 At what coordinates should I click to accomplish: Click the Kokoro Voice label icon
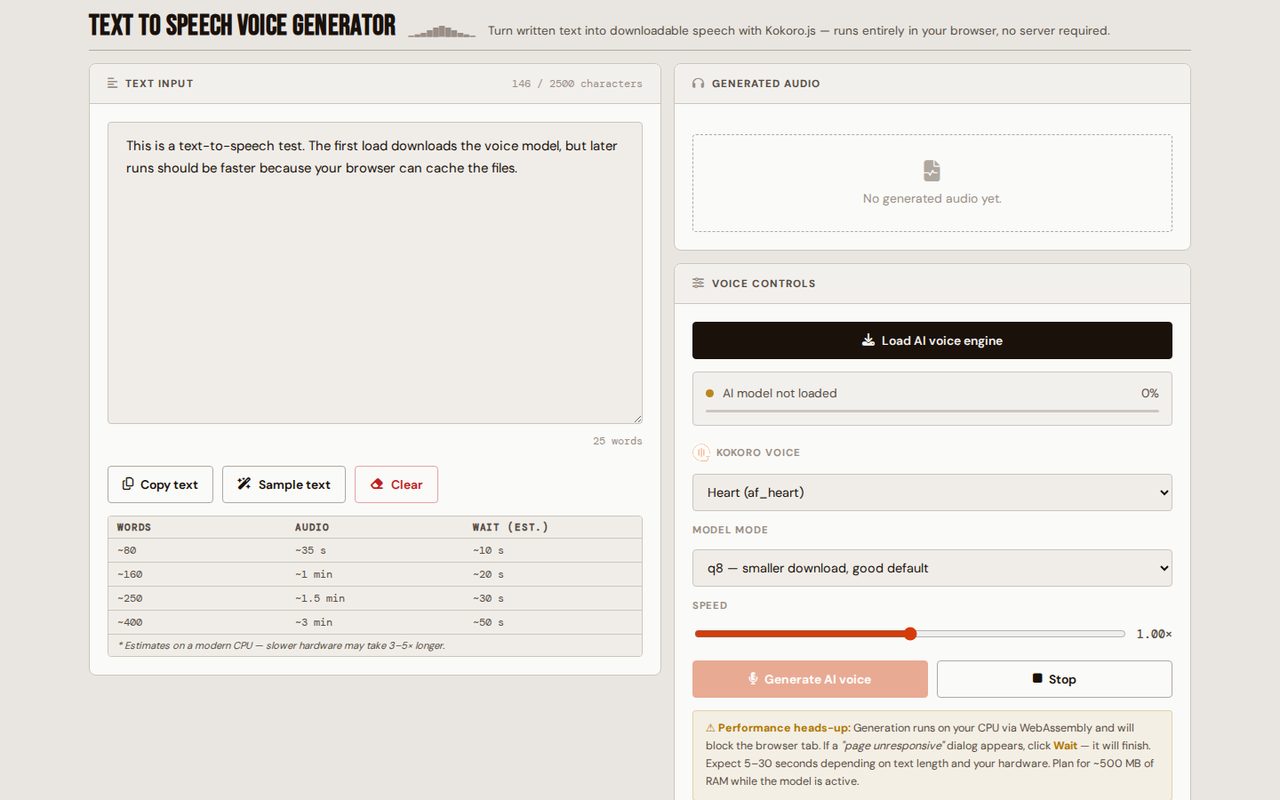coord(701,452)
